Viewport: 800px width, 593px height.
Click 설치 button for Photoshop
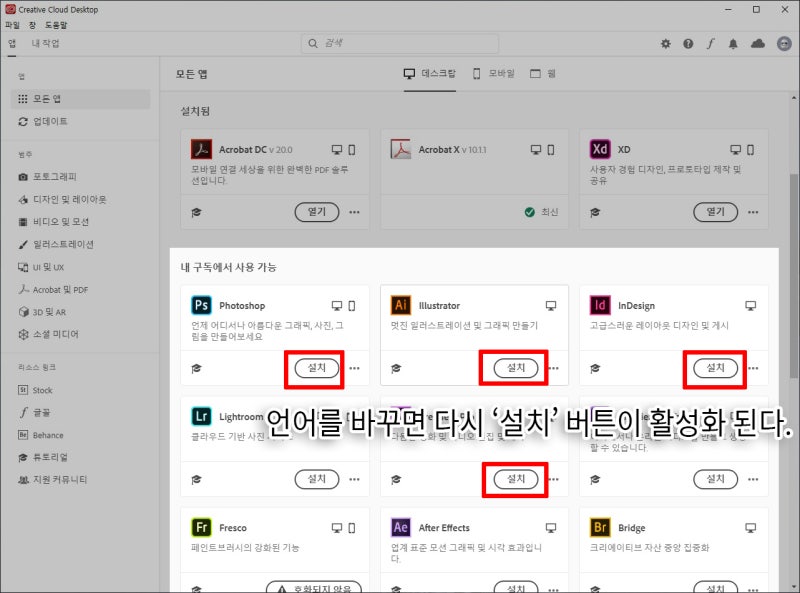(317, 367)
